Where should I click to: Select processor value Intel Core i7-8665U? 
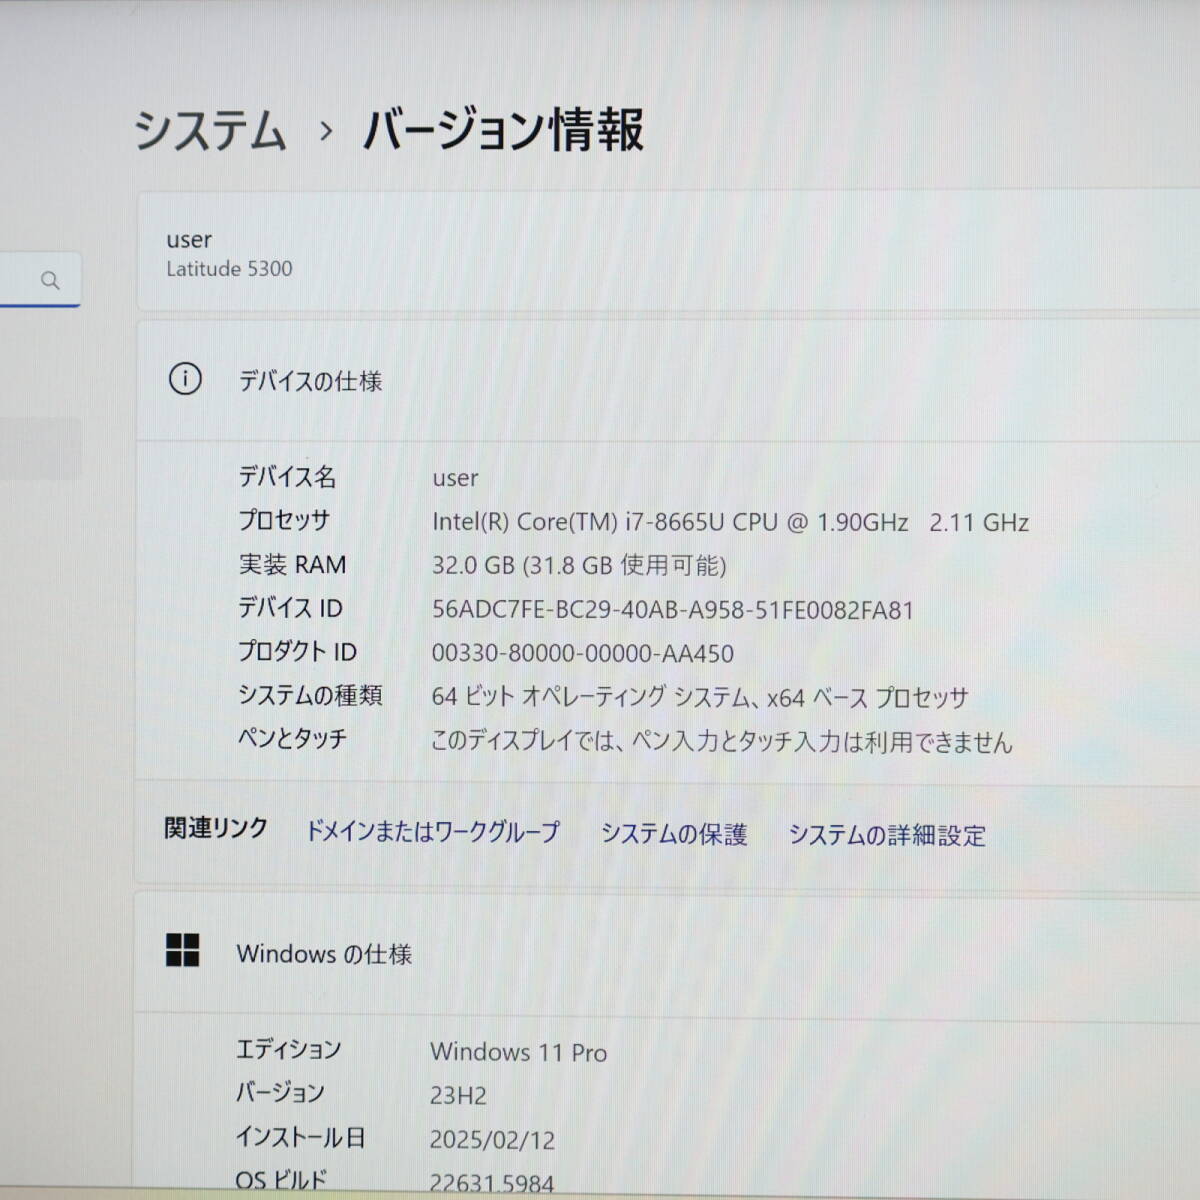tap(730, 522)
